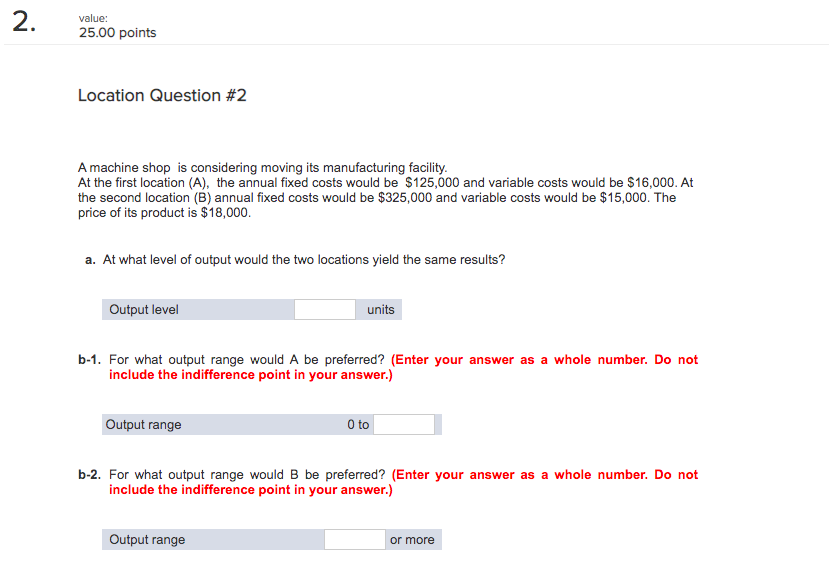Click the "or more" text in part b-2
This screenshot has height=579, width=829.
click(x=412, y=539)
